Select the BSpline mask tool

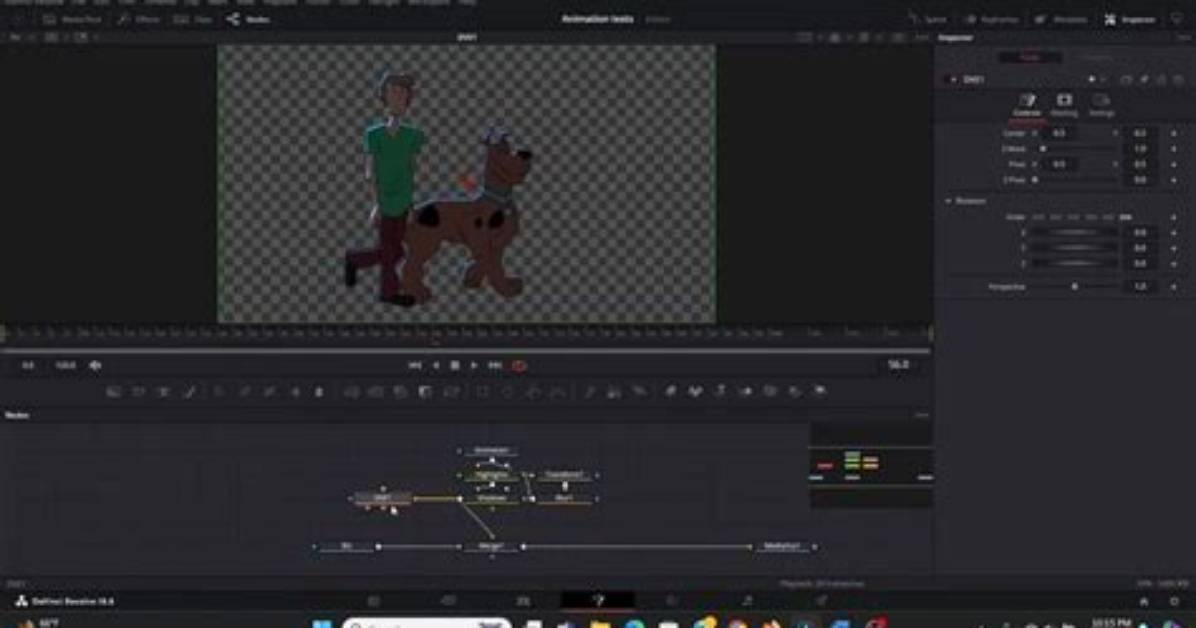(x=559, y=391)
